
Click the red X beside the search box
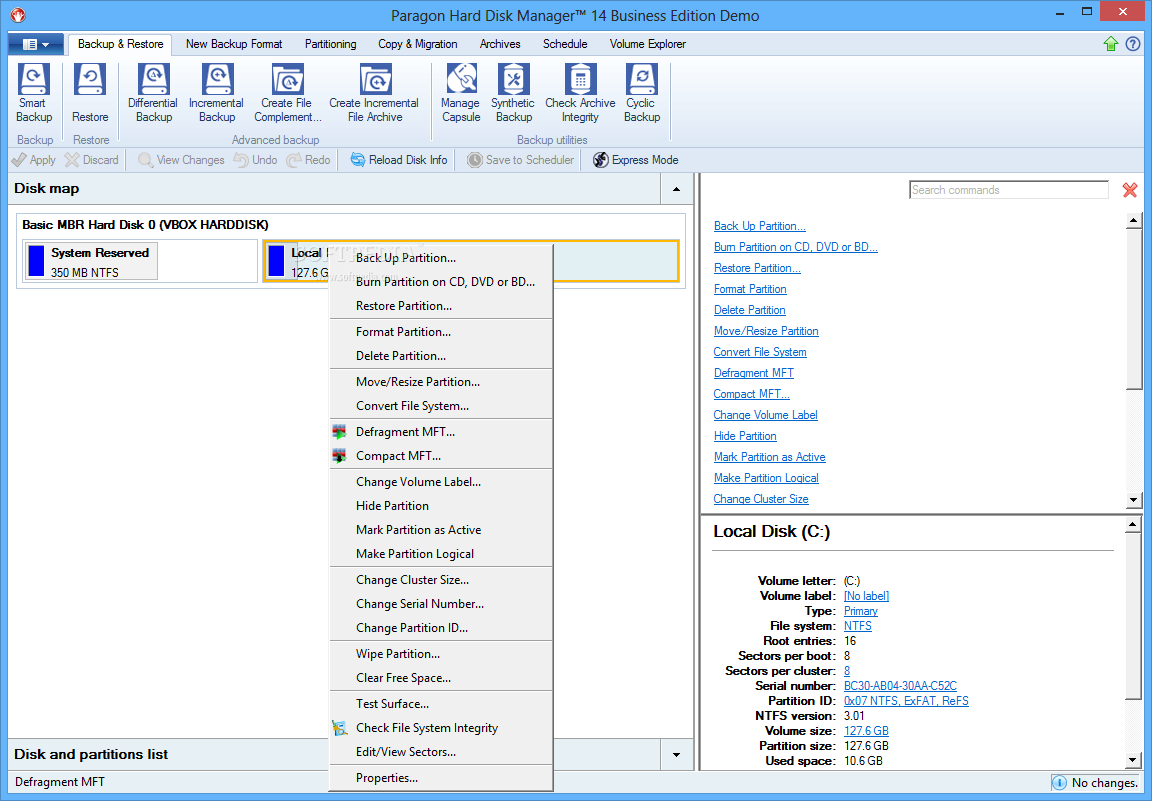pos(1130,190)
